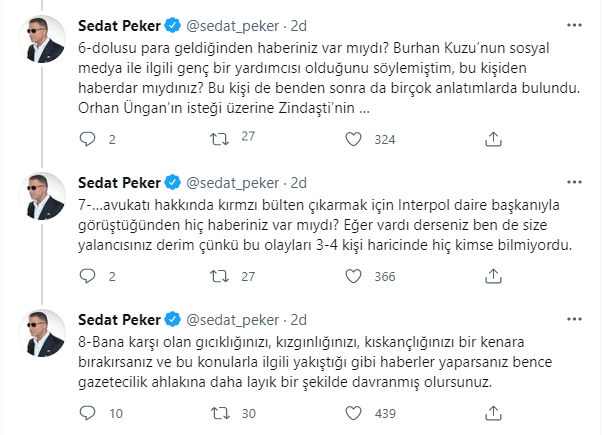Reply to the tweet starting '6-dolusu para'
602x435 pixels.
click(87, 139)
